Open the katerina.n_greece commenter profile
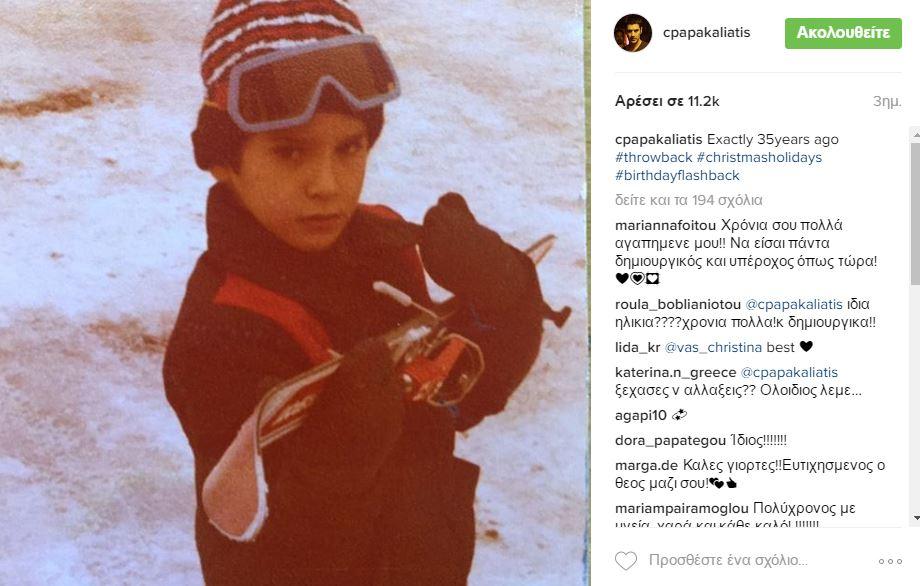920x586 pixels. tap(675, 372)
